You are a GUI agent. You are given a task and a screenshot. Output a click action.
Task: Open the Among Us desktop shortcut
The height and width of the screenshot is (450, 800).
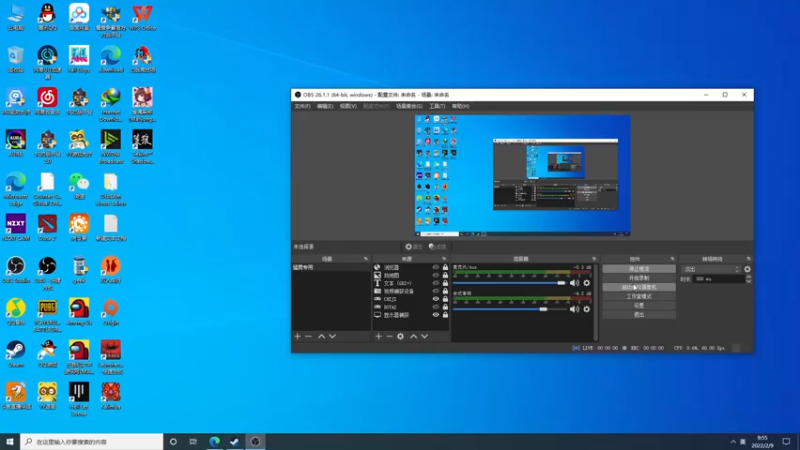click(x=79, y=312)
